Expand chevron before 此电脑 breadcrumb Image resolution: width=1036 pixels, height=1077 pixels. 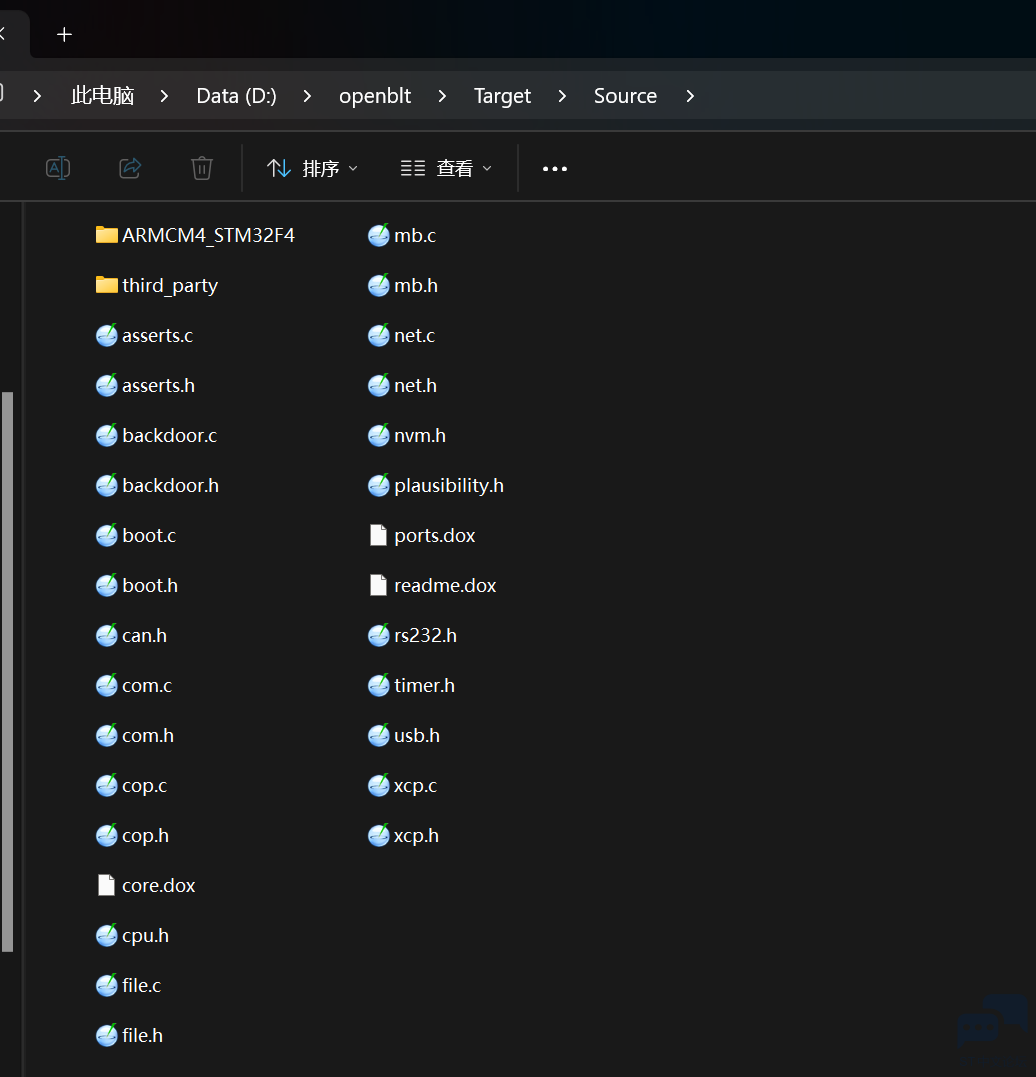pyautogui.click(x=37, y=96)
